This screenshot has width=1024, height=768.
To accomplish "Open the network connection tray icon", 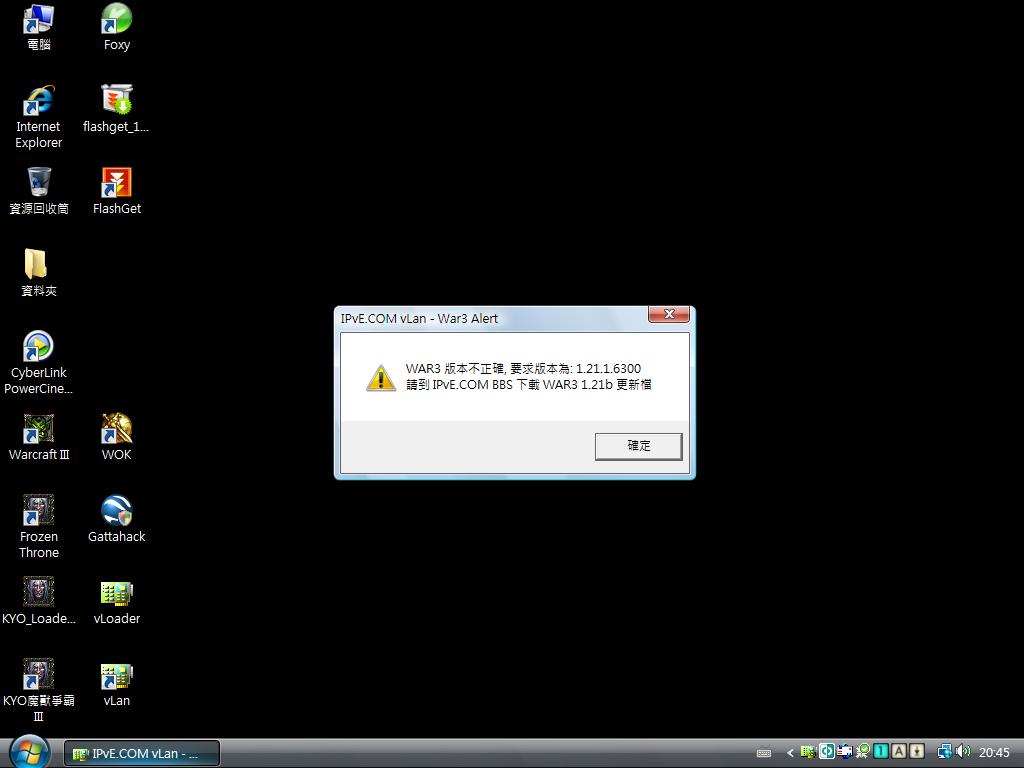I will [944, 752].
